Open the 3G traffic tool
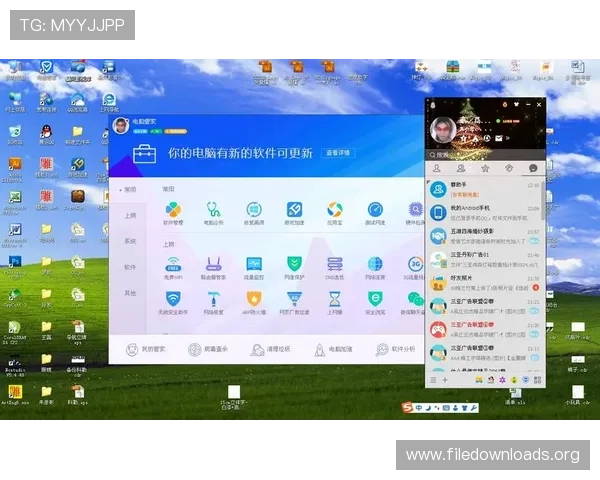This screenshot has width=600, height=480. pyautogui.click(x=415, y=268)
